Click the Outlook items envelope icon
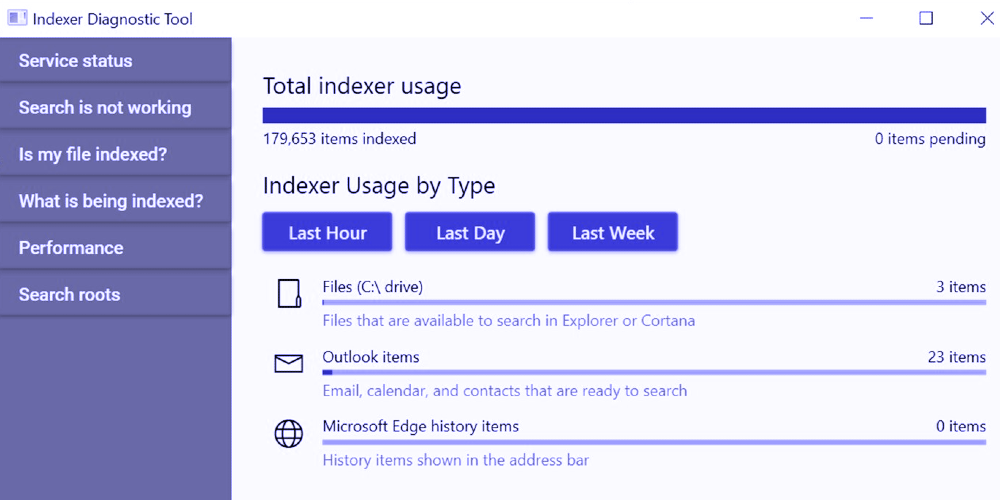Image resolution: width=1000 pixels, height=500 pixels. click(x=289, y=364)
